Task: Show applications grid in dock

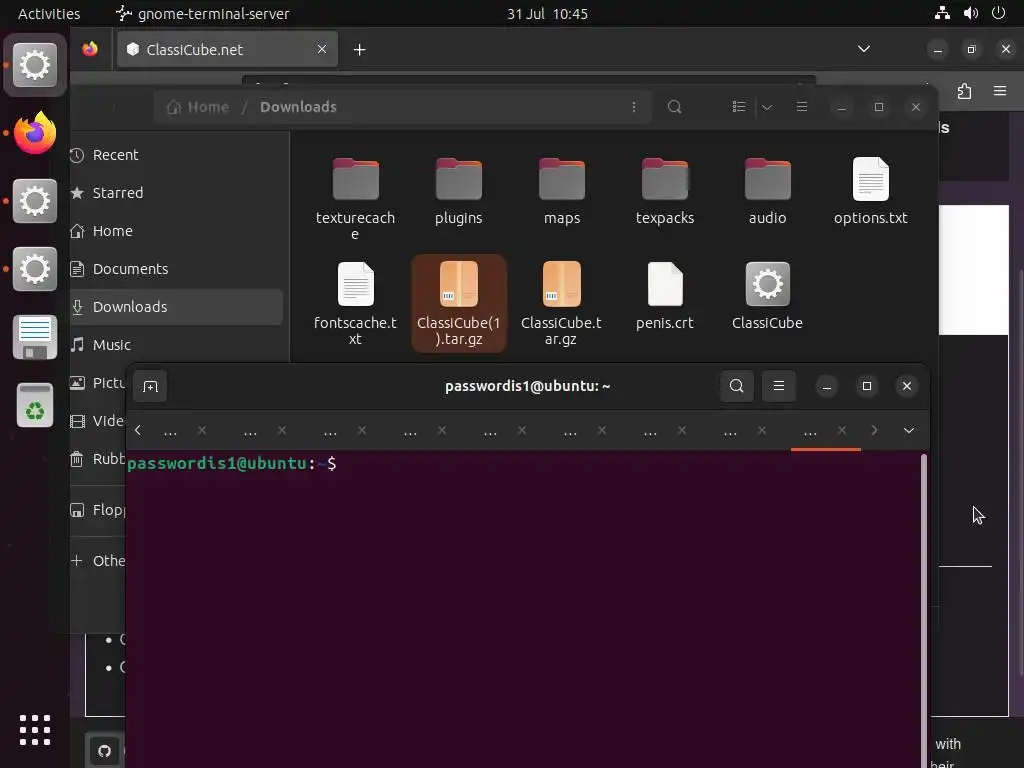Action: [x=35, y=730]
